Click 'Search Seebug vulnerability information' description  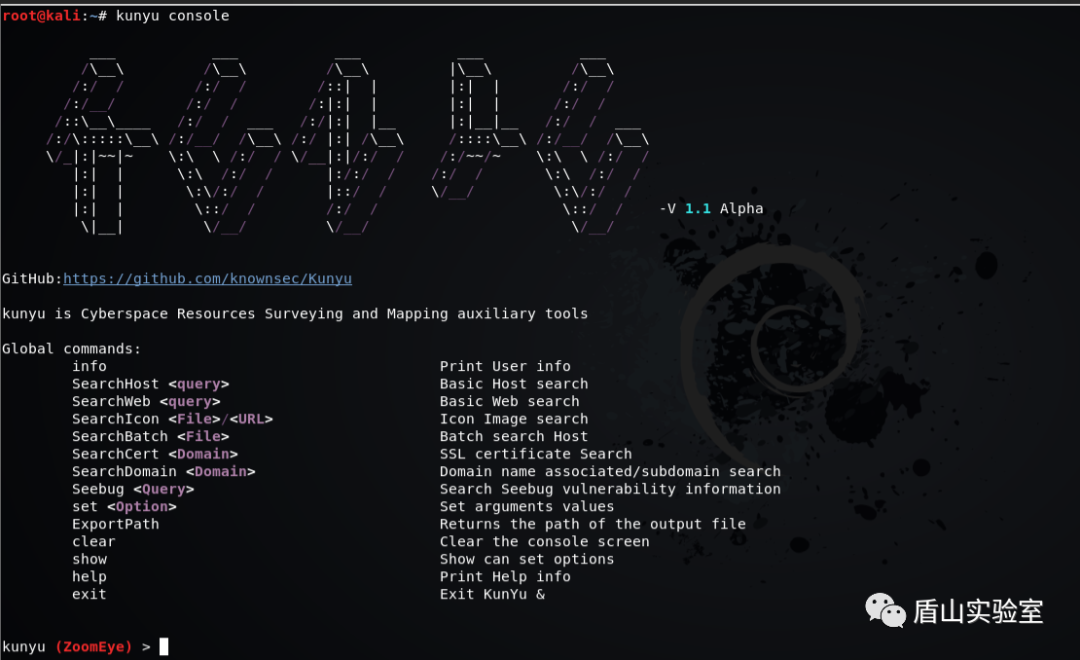[610, 489]
